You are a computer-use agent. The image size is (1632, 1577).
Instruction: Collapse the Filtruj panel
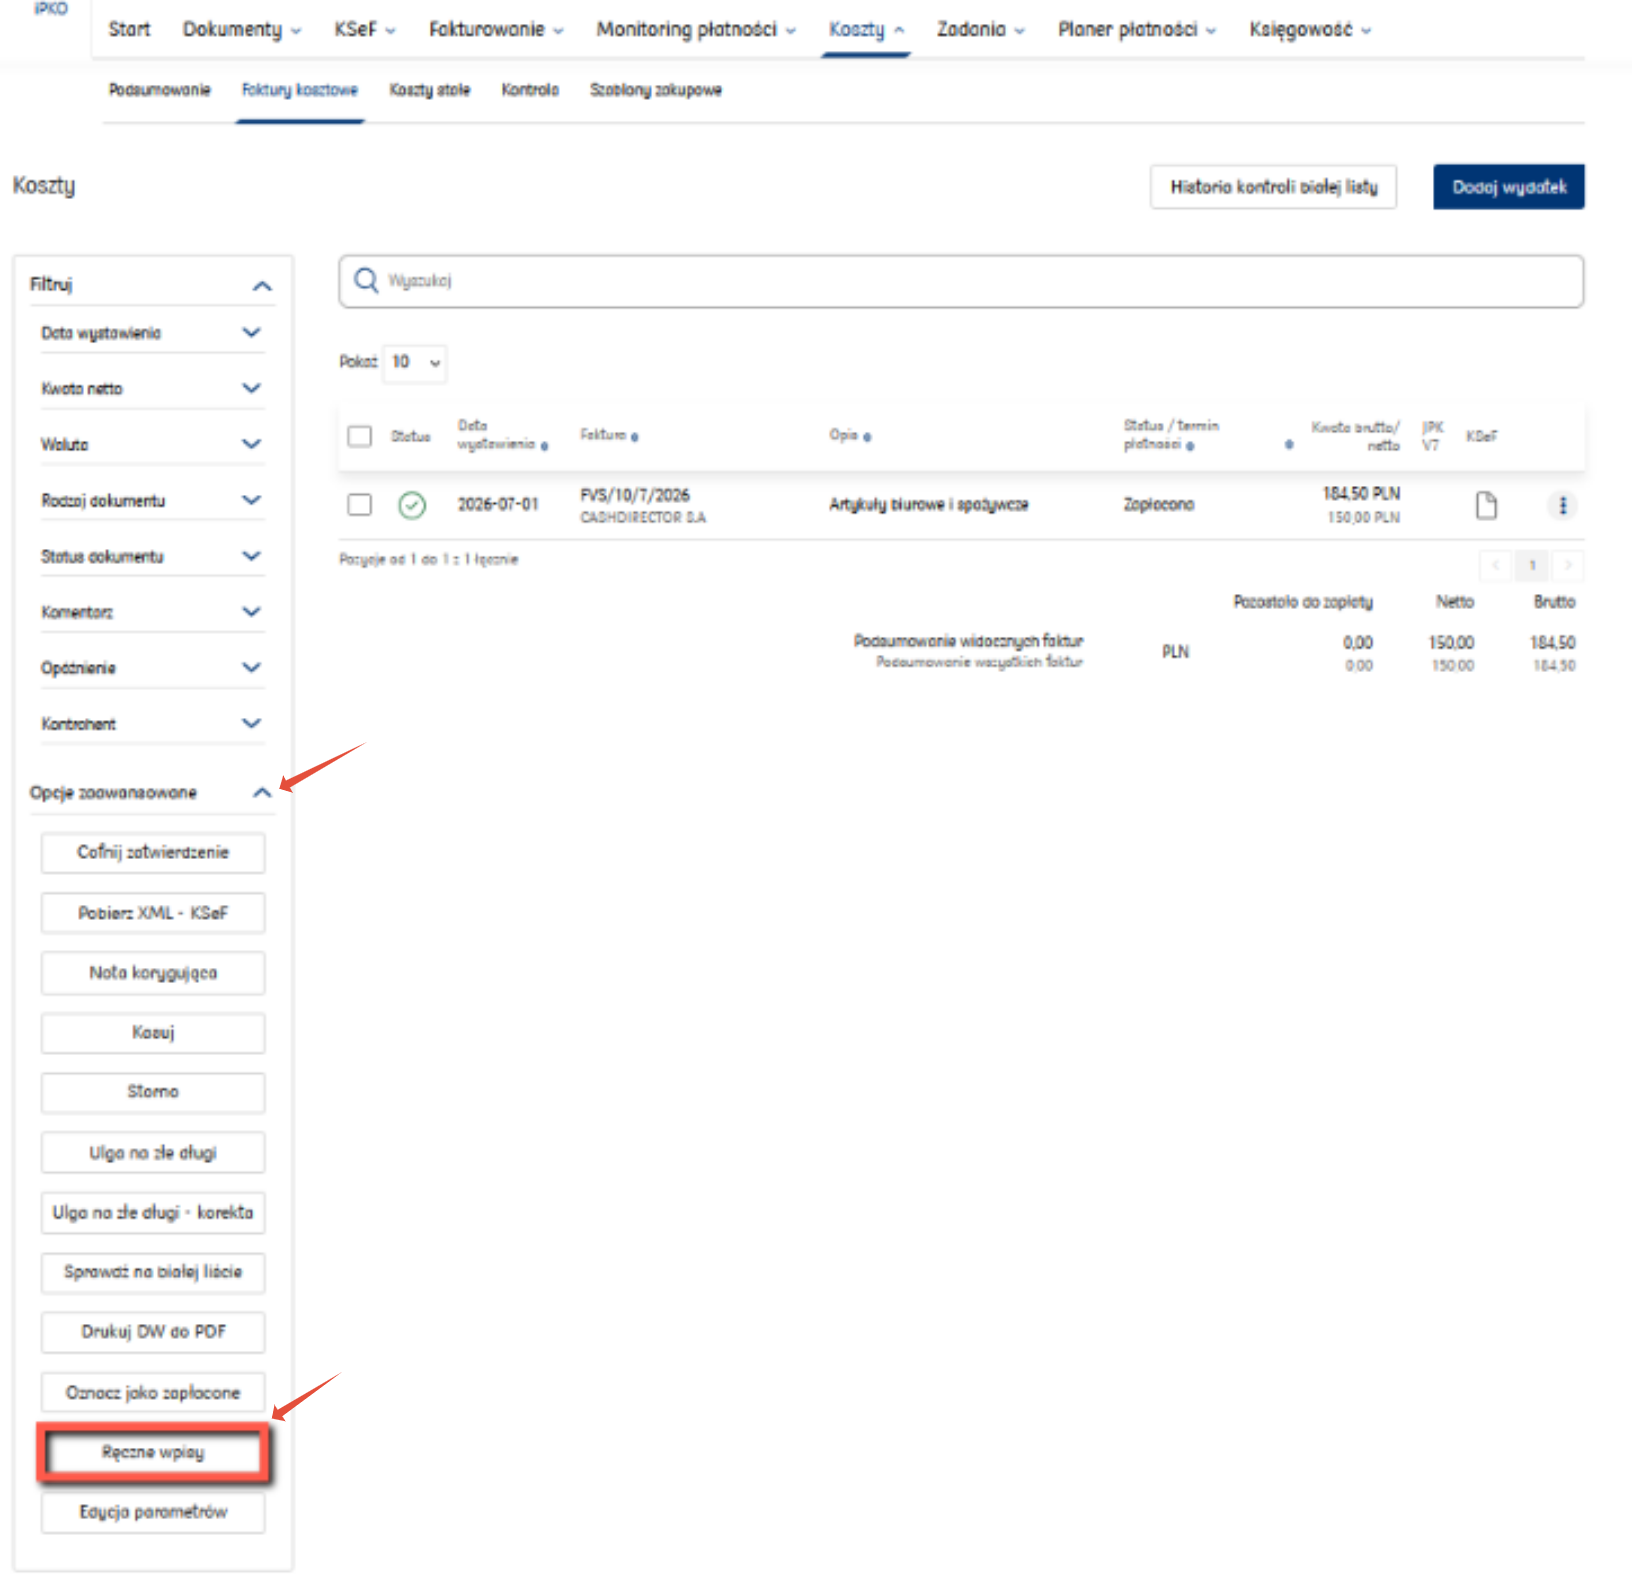262,285
